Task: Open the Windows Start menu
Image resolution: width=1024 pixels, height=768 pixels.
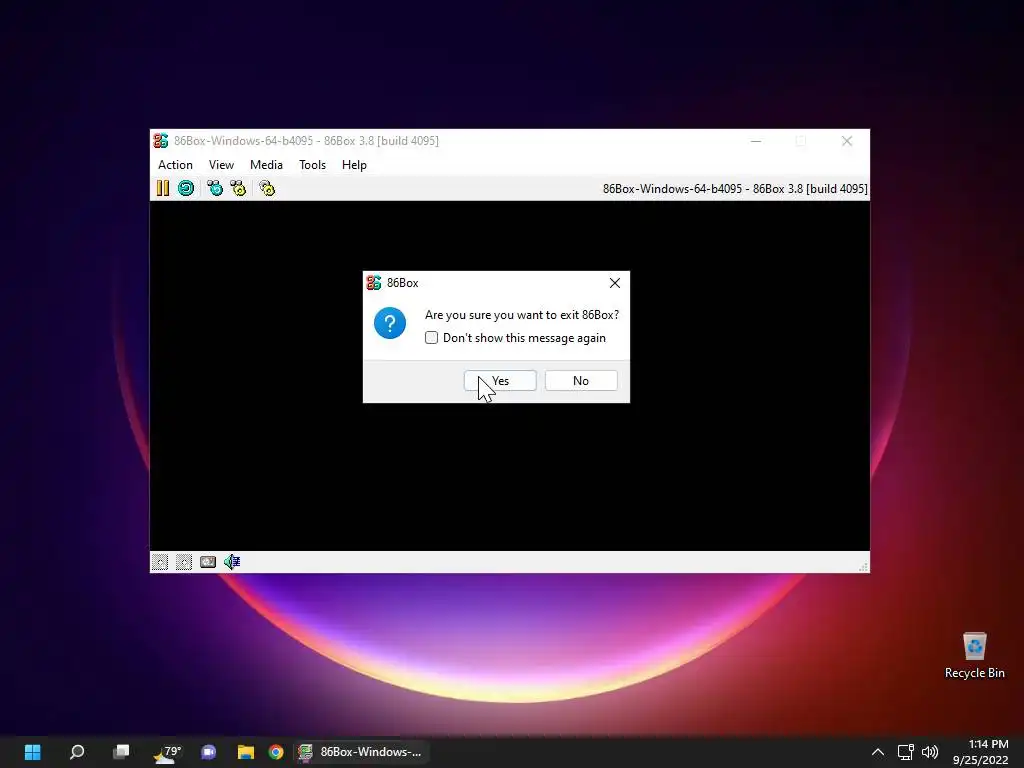Action: [33, 752]
